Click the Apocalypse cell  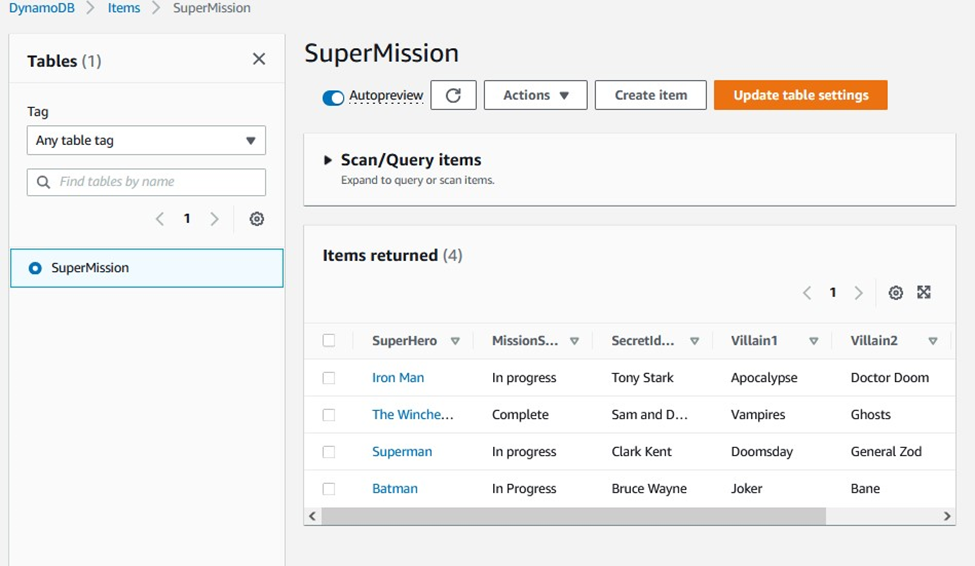pos(764,378)
